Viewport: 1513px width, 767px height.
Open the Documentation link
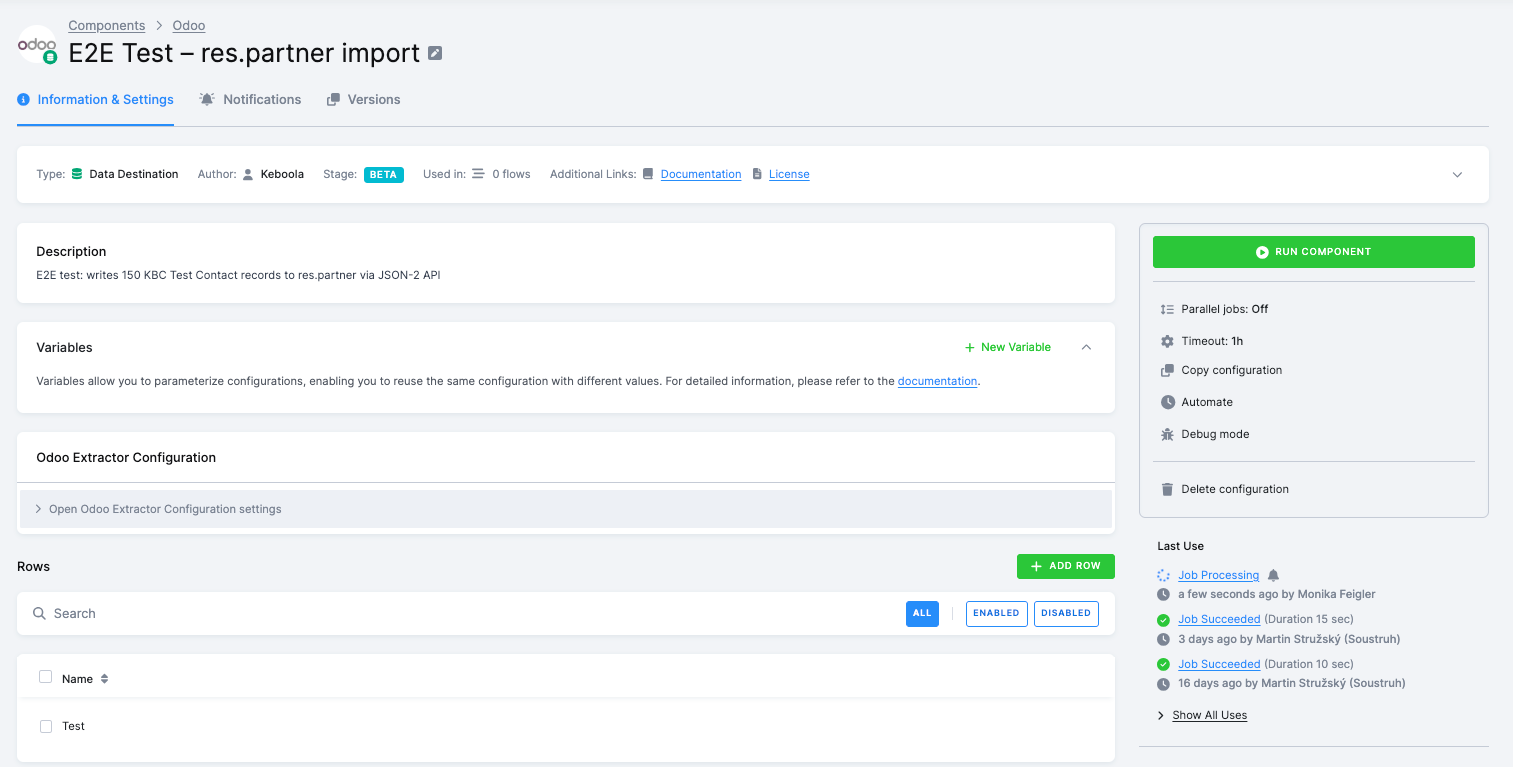[x=700, y=173]
